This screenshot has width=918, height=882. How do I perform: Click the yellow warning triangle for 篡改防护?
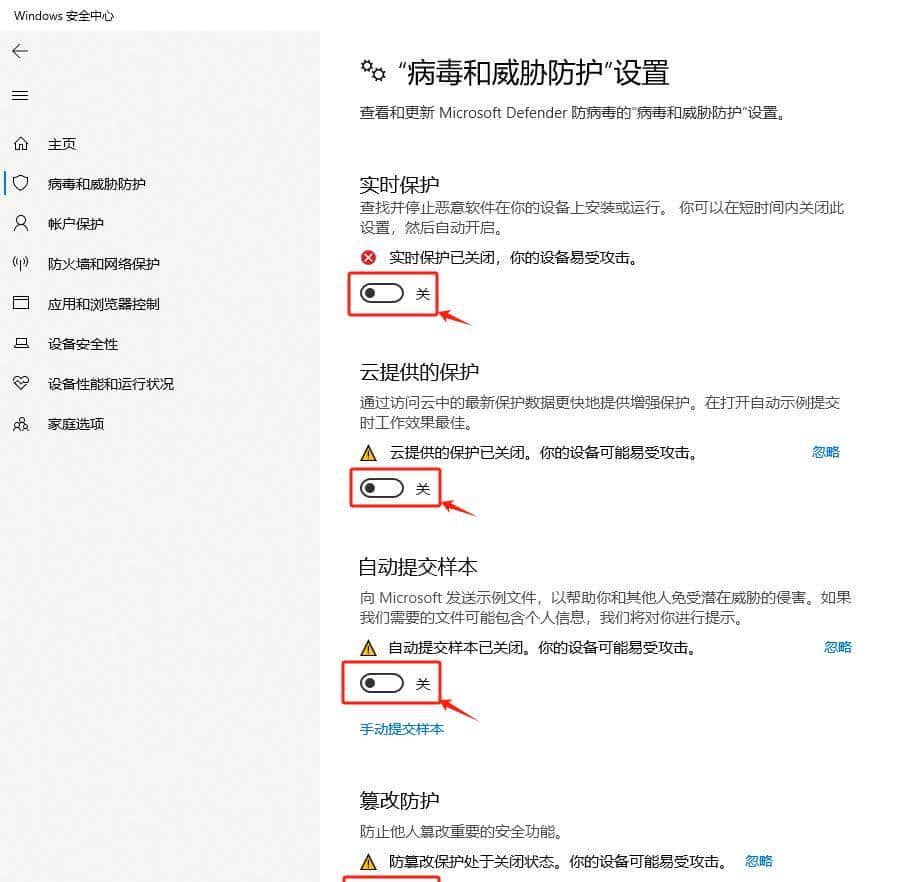coord(366,860)
